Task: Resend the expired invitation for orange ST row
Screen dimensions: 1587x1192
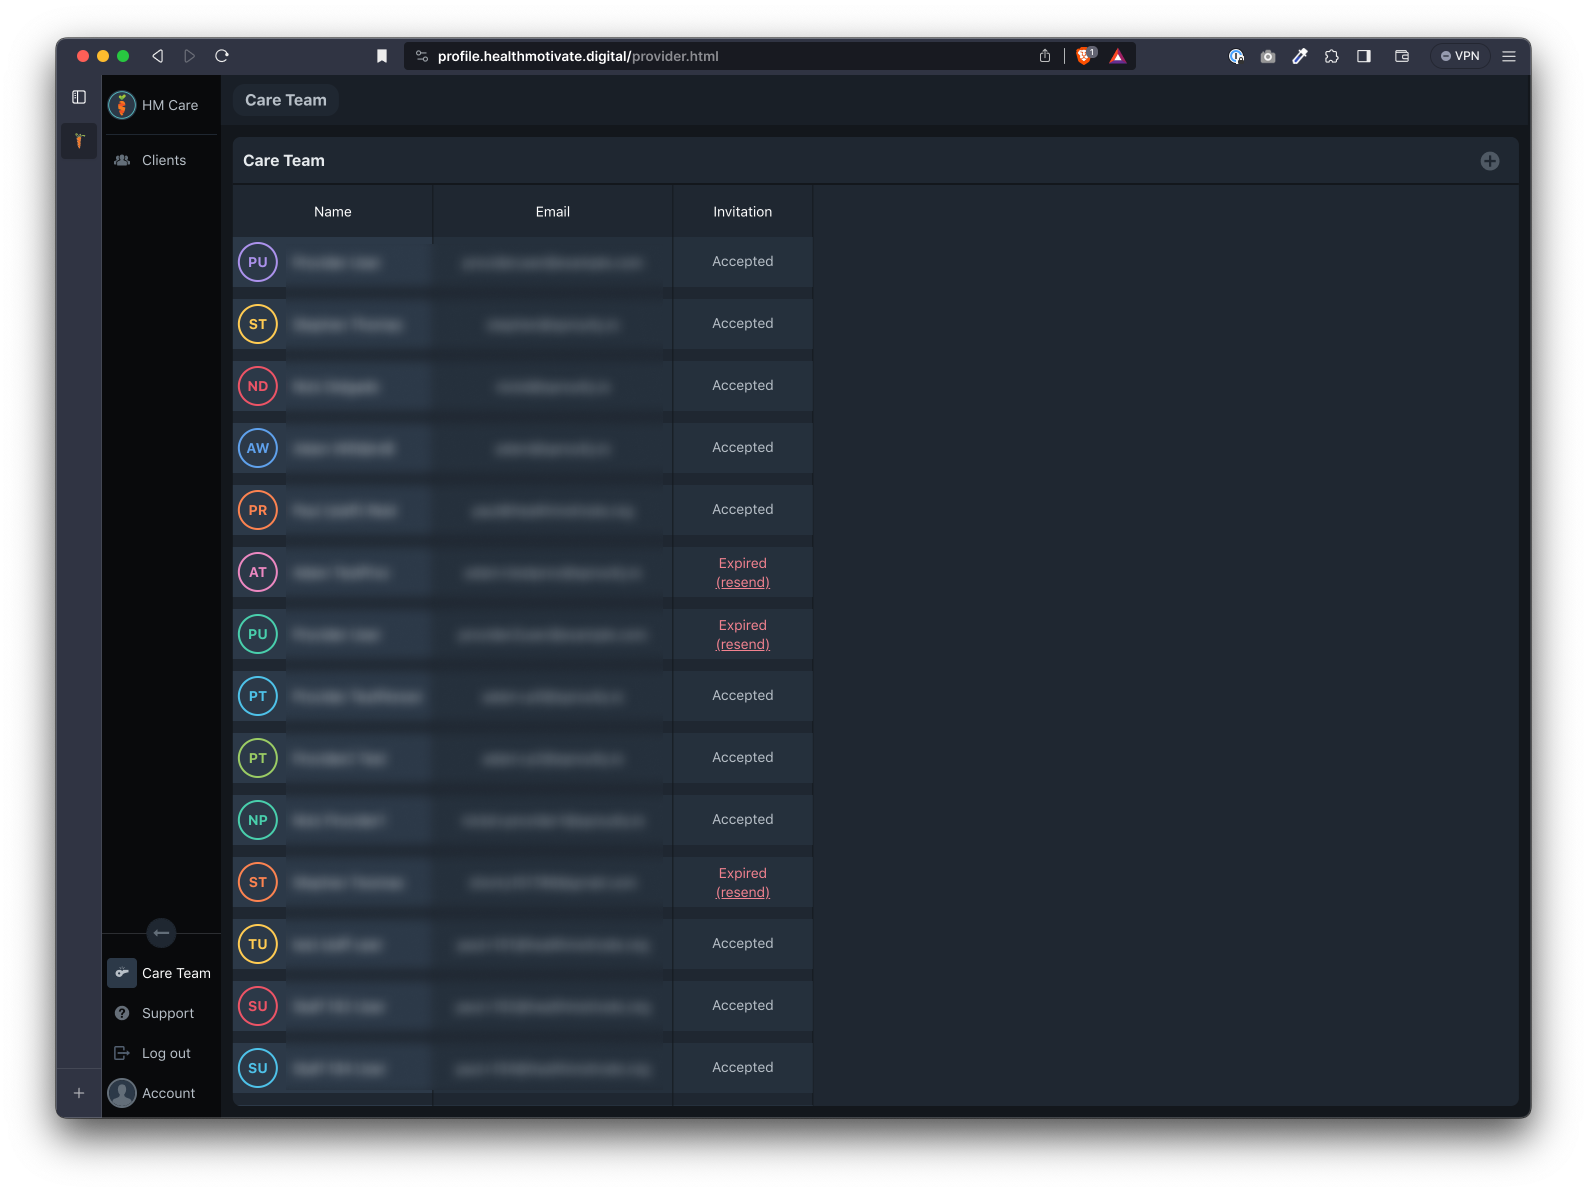Action: coord(743,892)
